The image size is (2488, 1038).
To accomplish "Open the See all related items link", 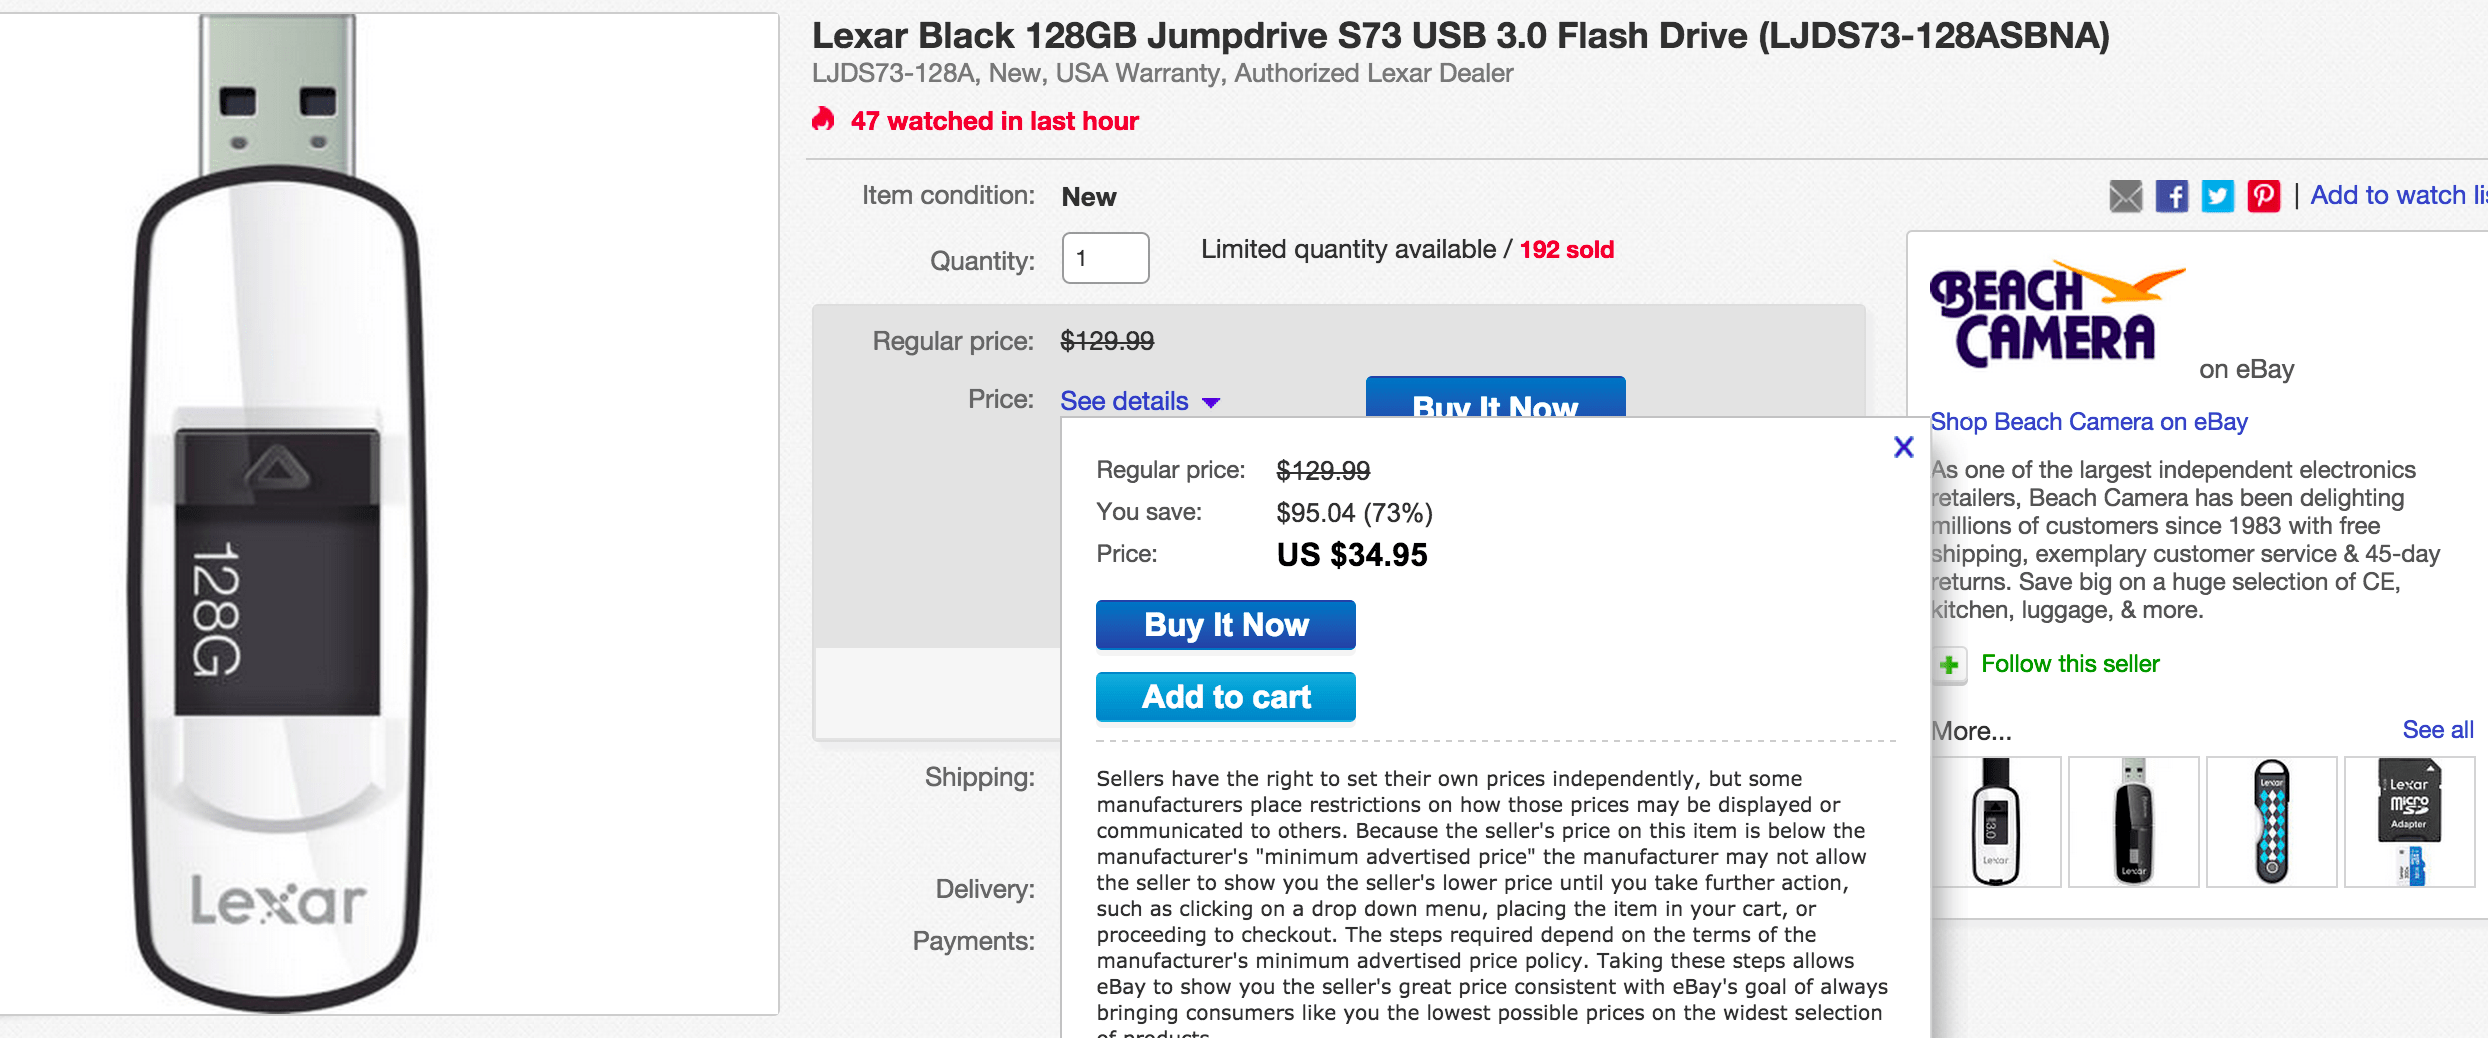I will coord(2437,729).
